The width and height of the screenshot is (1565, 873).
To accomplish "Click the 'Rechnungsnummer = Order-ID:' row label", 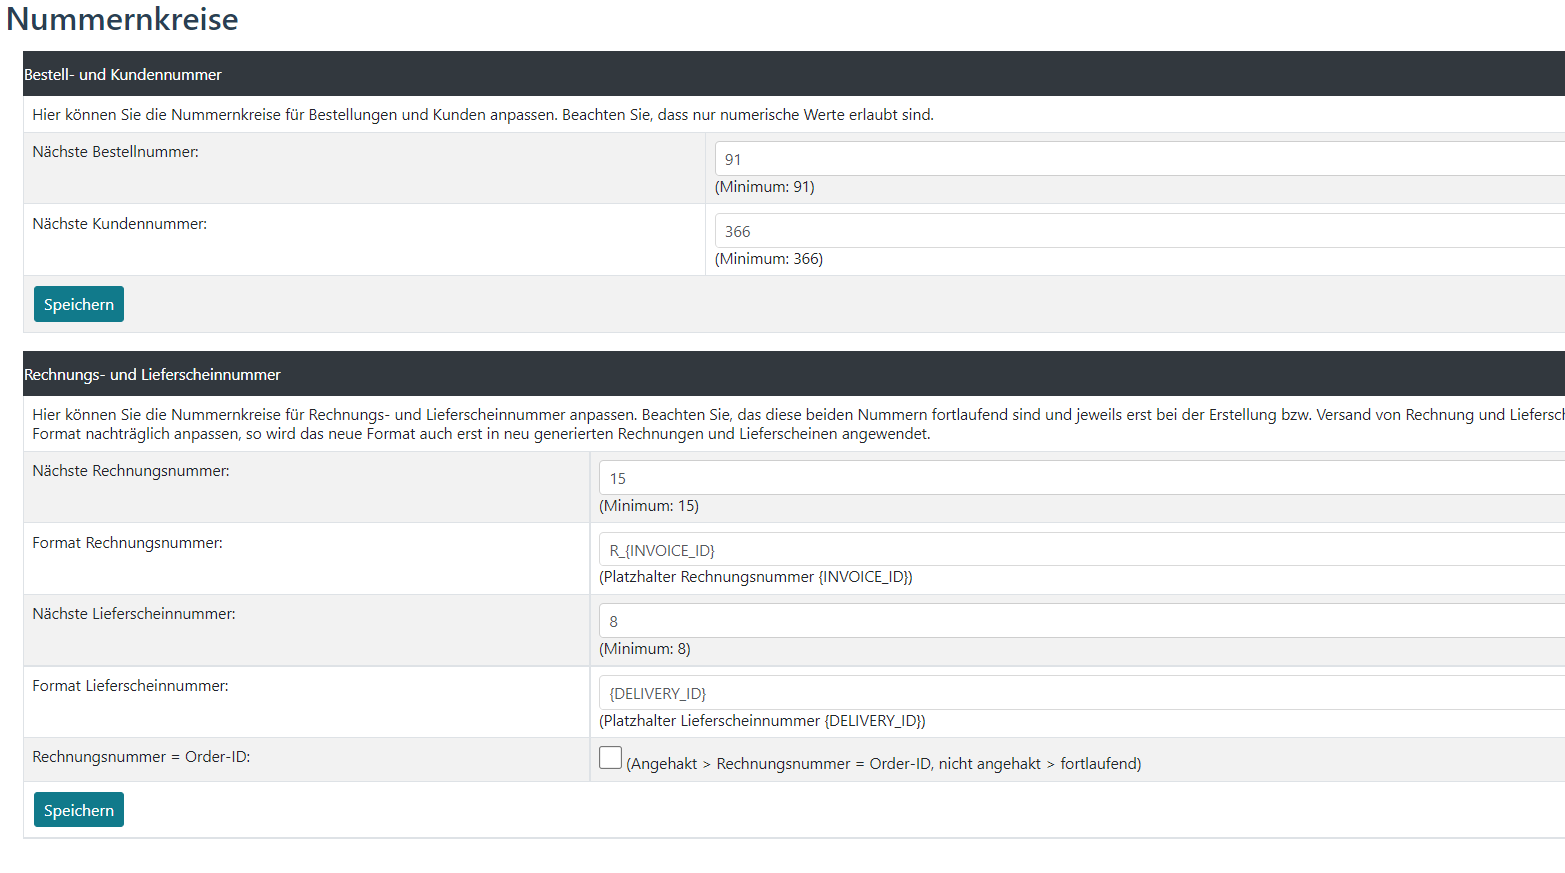I will [x=141, y=757].
